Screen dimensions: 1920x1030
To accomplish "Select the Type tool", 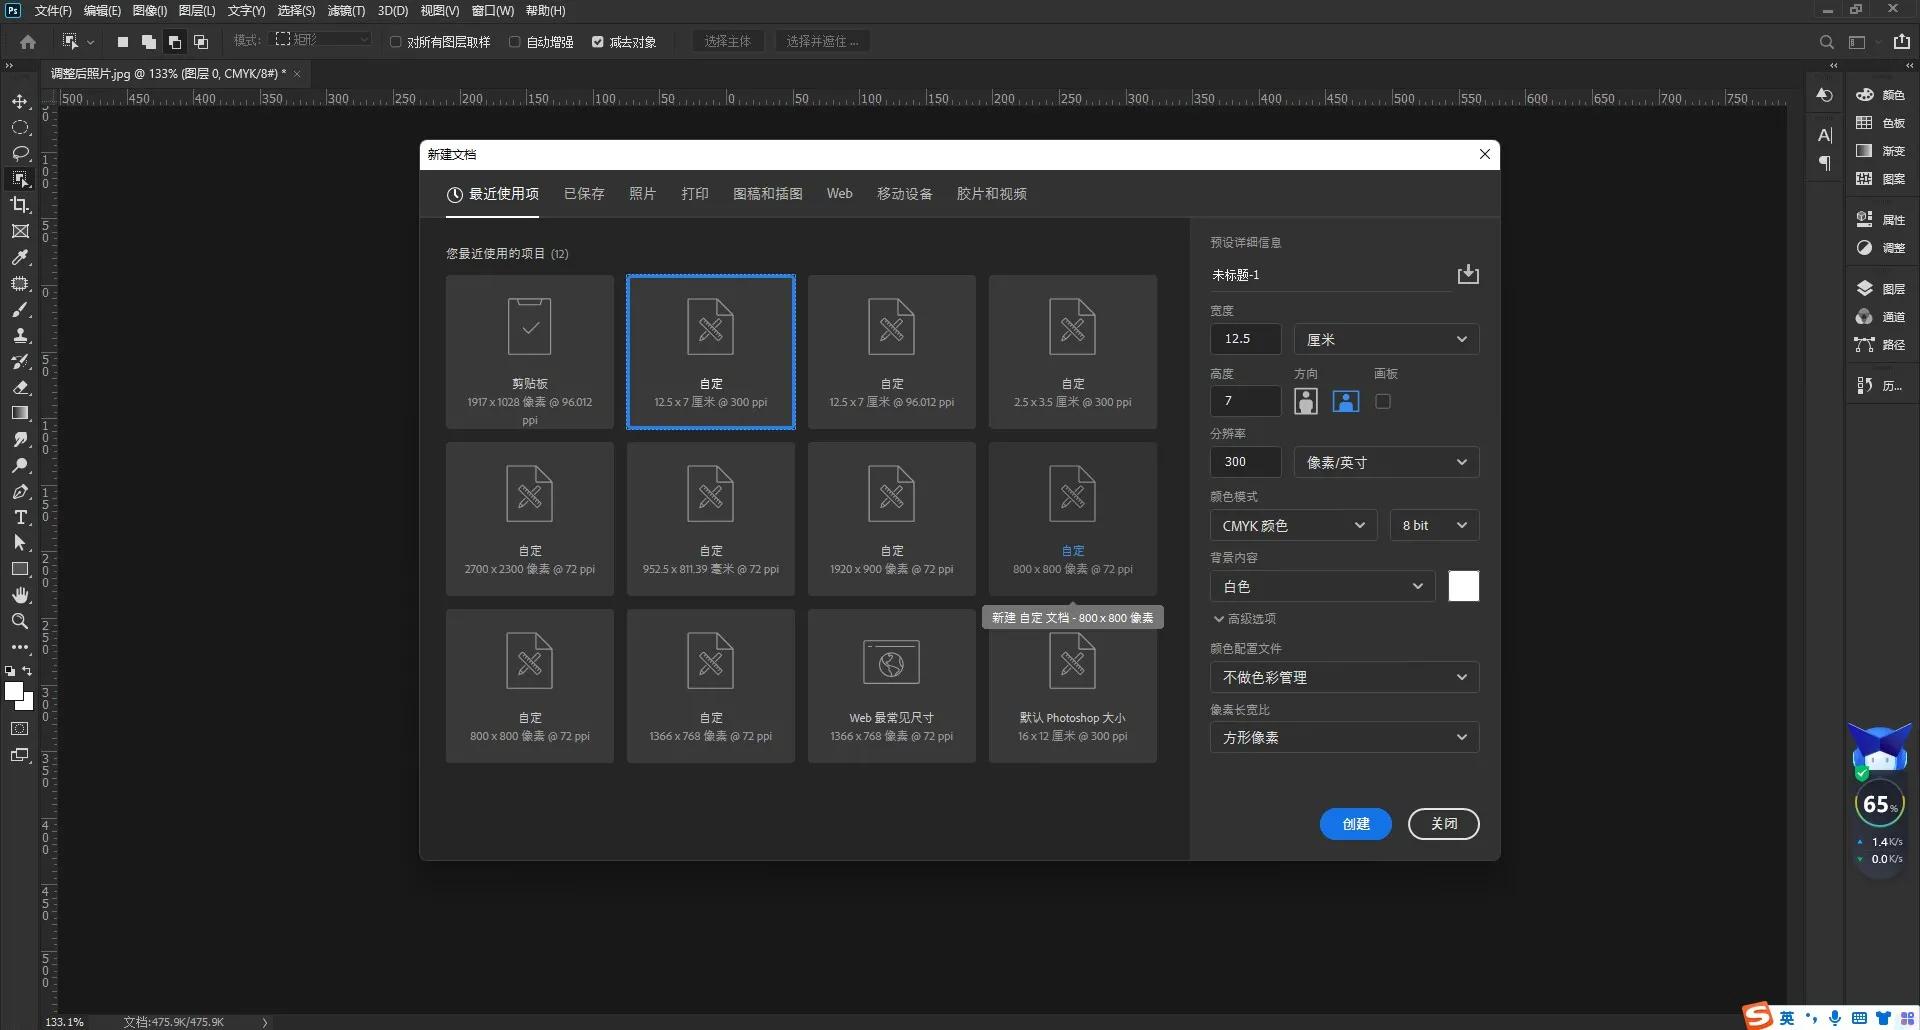I will (20, 518).
